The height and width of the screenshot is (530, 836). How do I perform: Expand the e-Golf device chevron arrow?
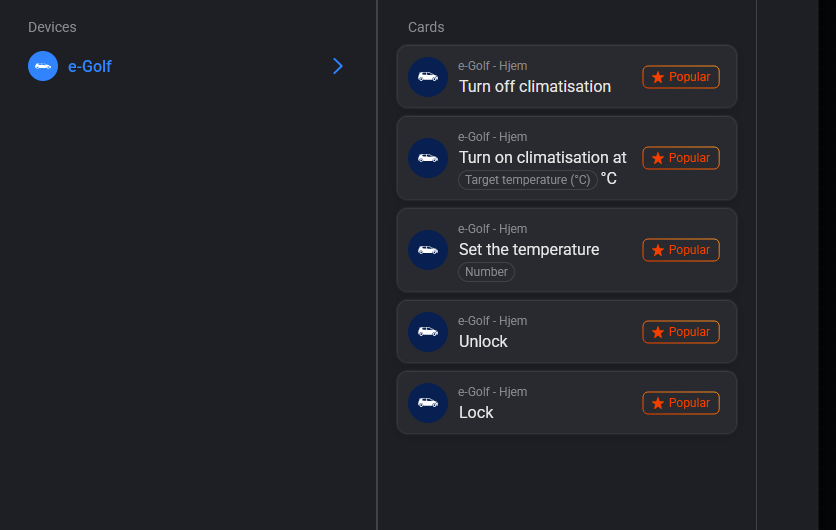coord(338,66)
